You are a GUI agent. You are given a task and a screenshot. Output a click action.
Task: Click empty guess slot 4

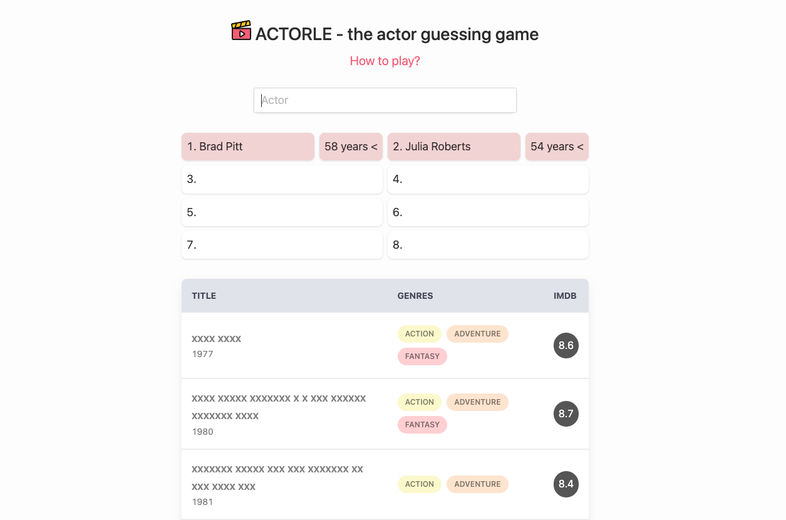coord(488,179)
